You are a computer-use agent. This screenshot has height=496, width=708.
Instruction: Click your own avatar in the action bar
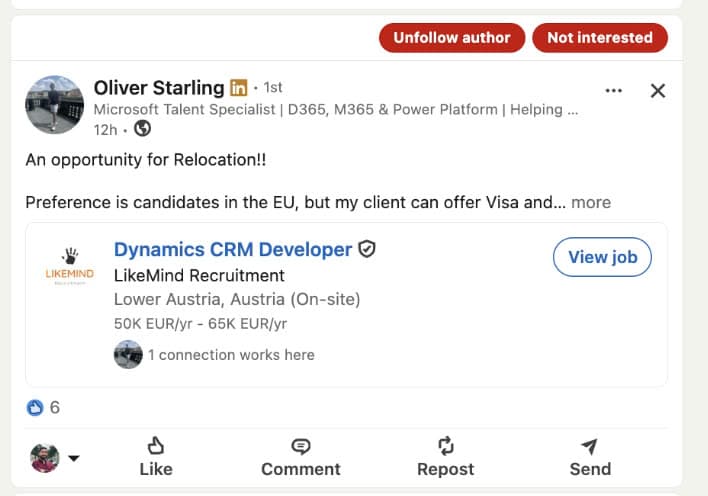[x=45, y=458]
